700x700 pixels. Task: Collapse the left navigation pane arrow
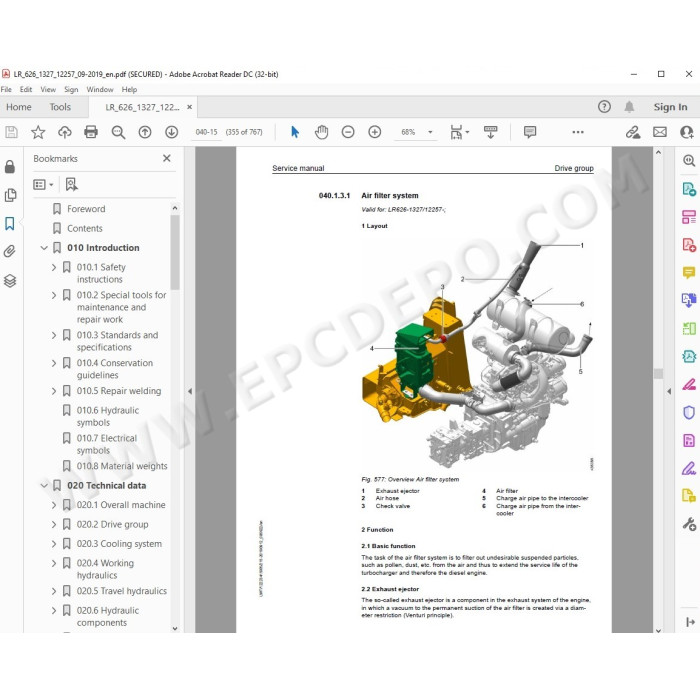[x=190, y=392]
